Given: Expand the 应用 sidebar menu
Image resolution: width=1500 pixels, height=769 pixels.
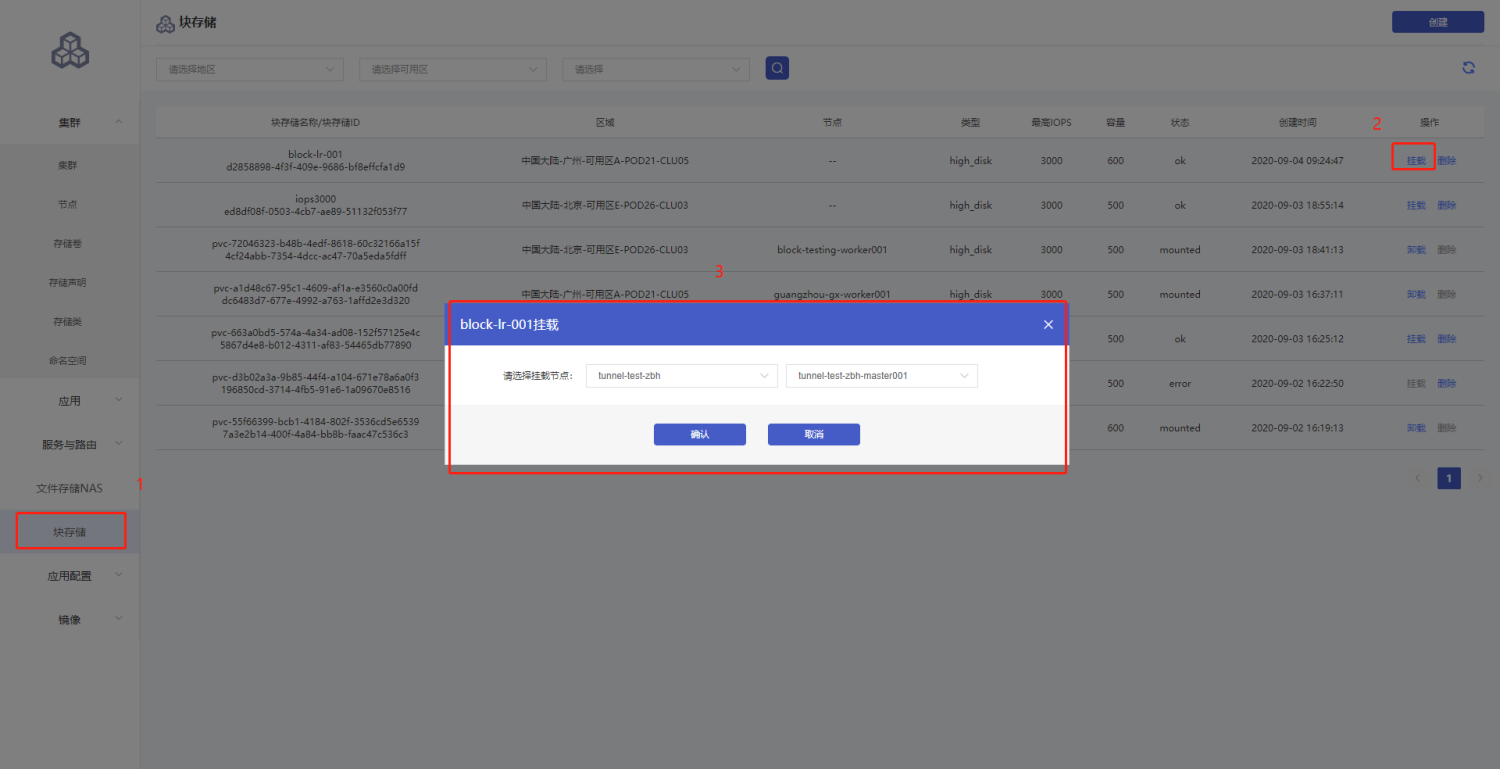Looking at the screenshot, I should (x=70, y=401).
